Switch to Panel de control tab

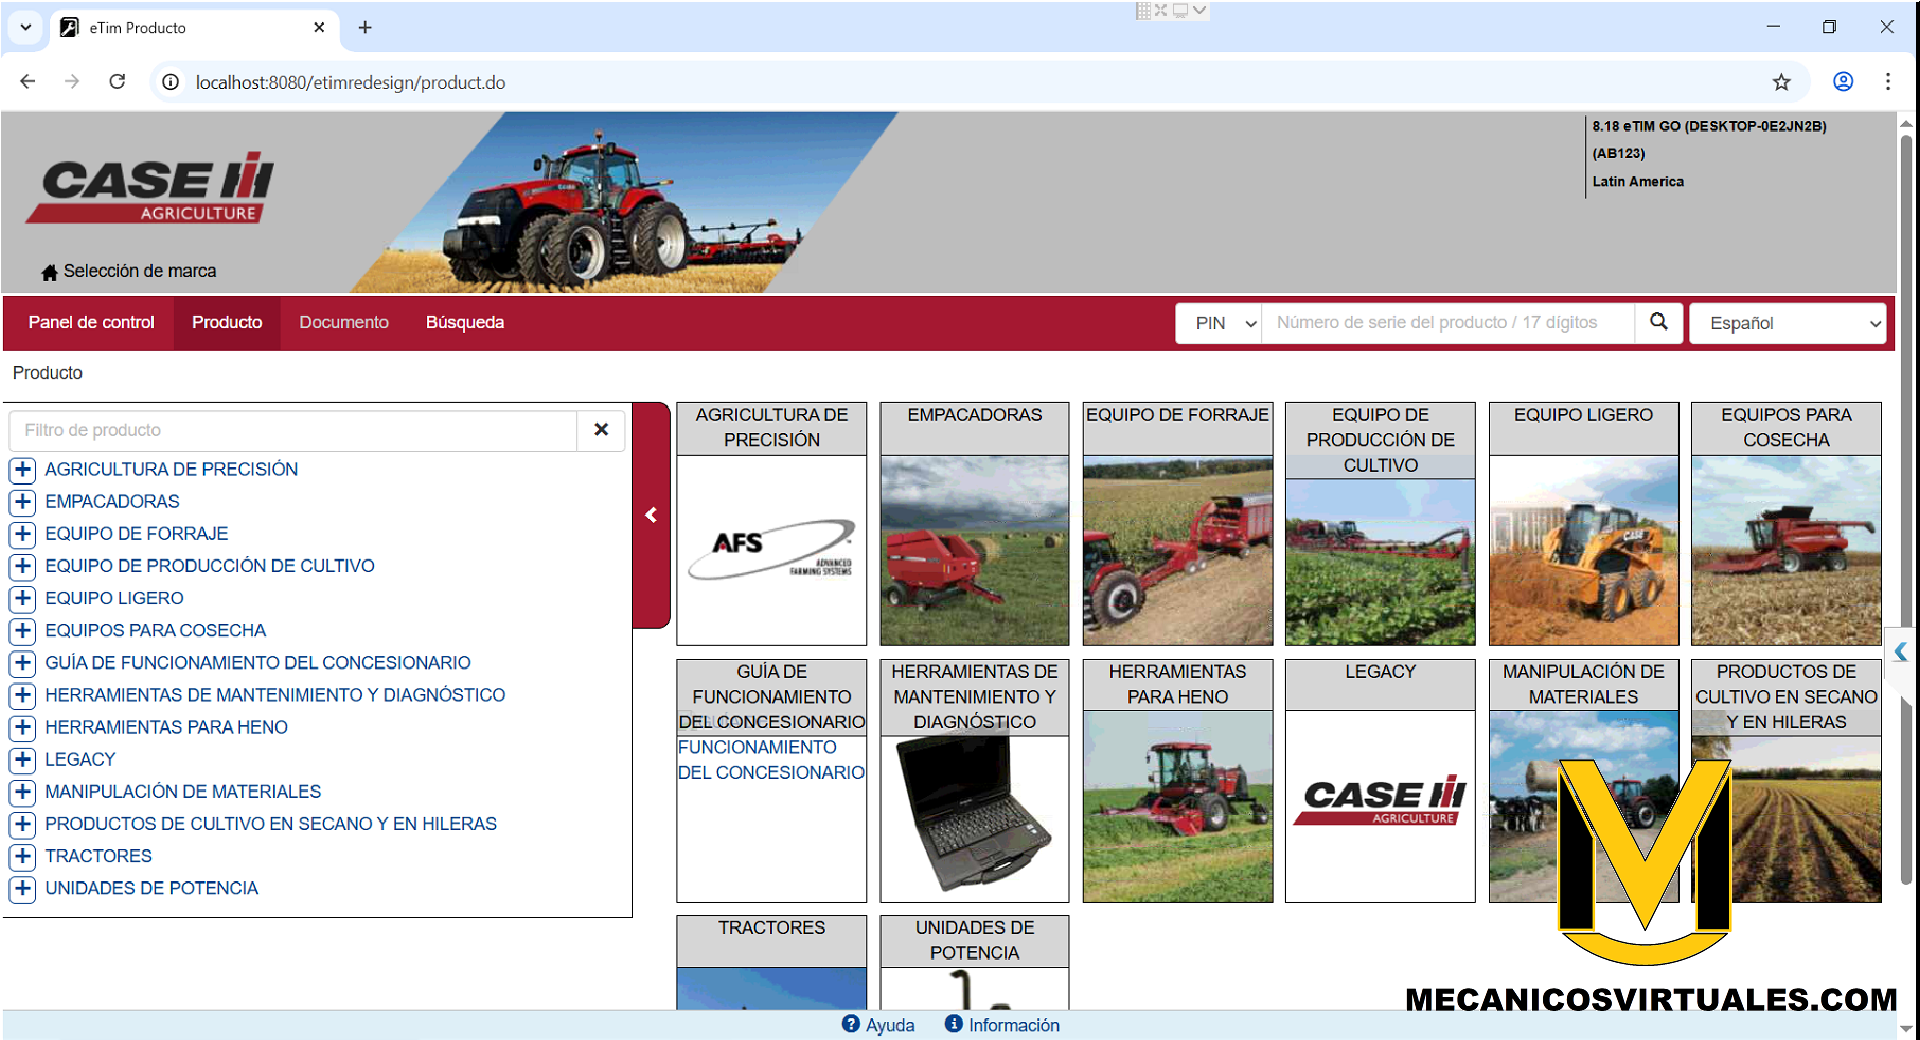point(91,322)
